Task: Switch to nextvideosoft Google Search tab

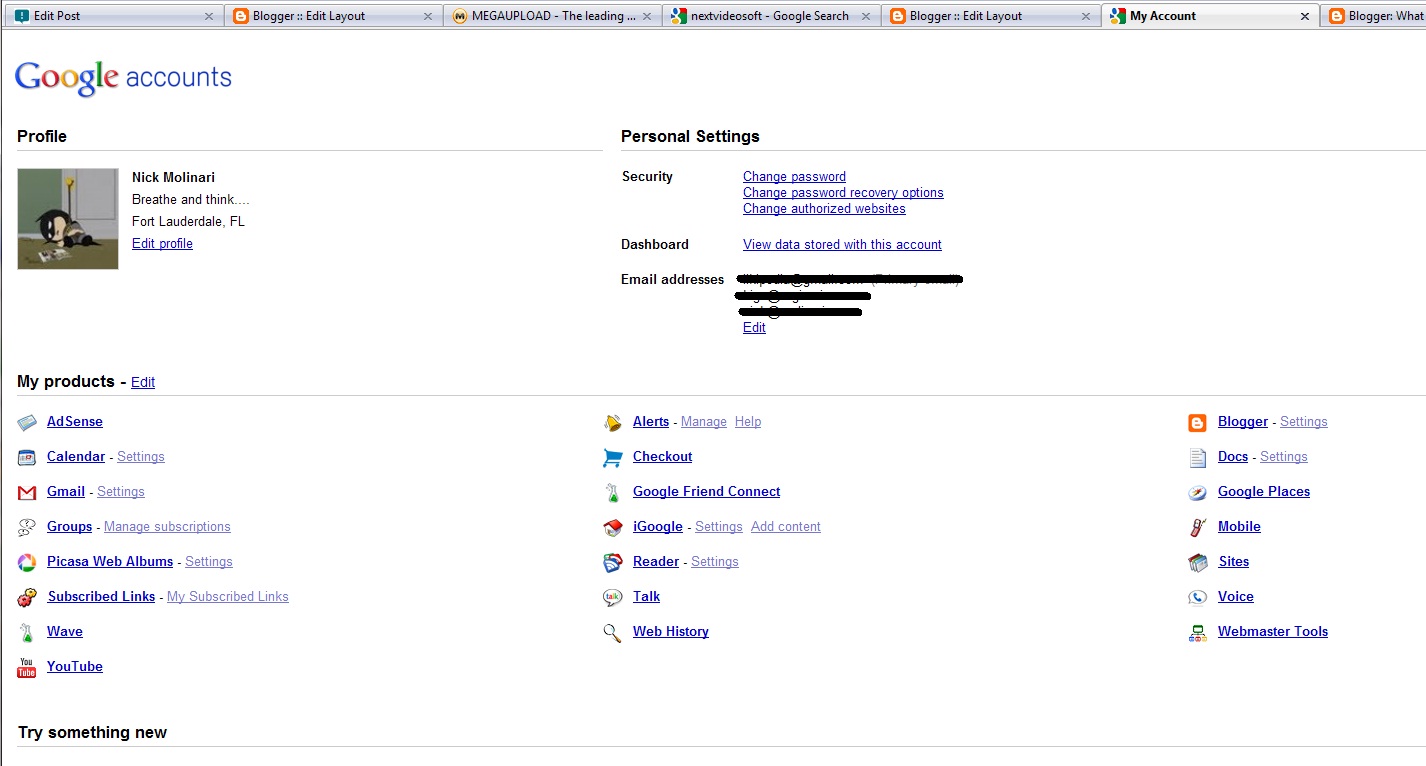Action: coord(771,16)
